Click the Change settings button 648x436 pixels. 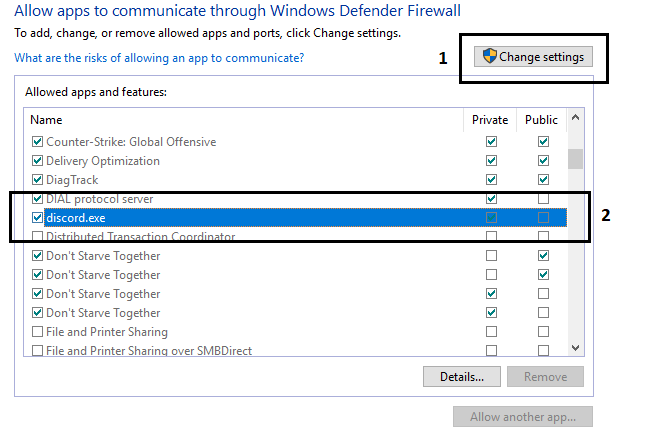[x=533, y=57]
